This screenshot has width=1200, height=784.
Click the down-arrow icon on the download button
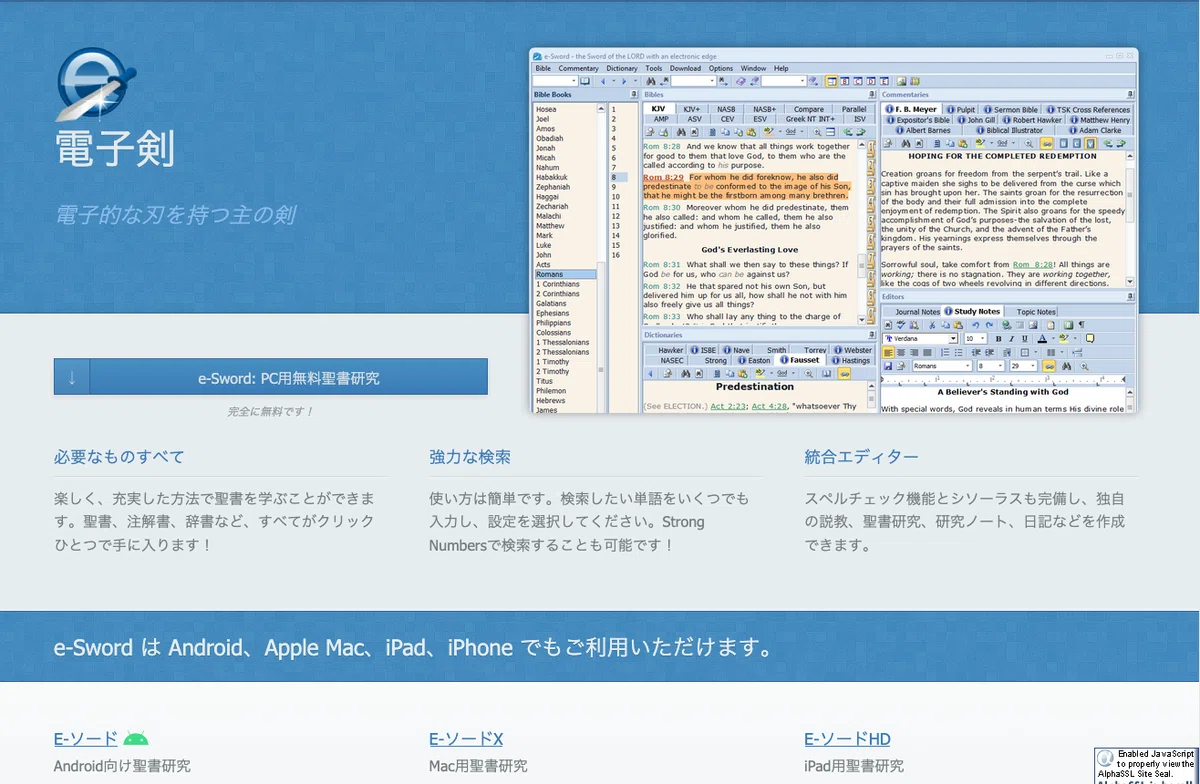coord(72,377)
